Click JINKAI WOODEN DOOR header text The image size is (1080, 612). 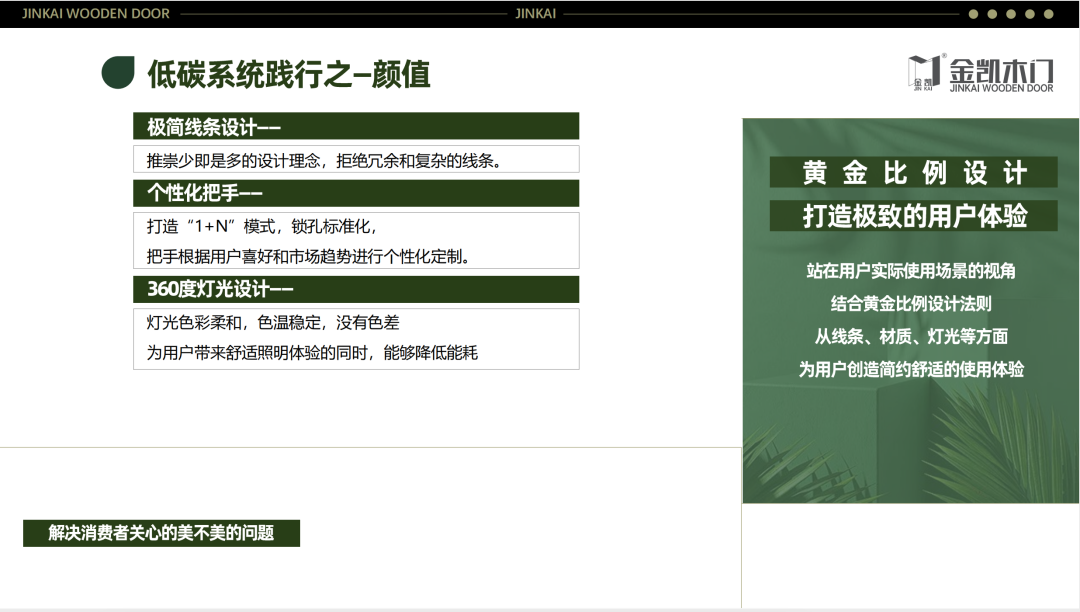96,14
